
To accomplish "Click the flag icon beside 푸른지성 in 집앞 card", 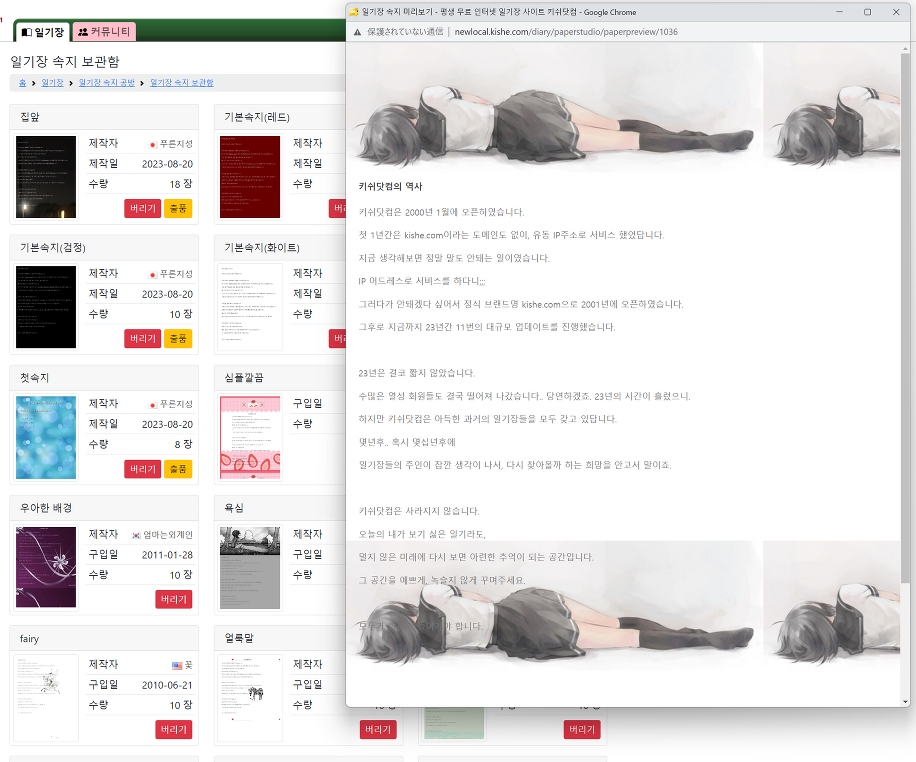I will click(153, 144).
